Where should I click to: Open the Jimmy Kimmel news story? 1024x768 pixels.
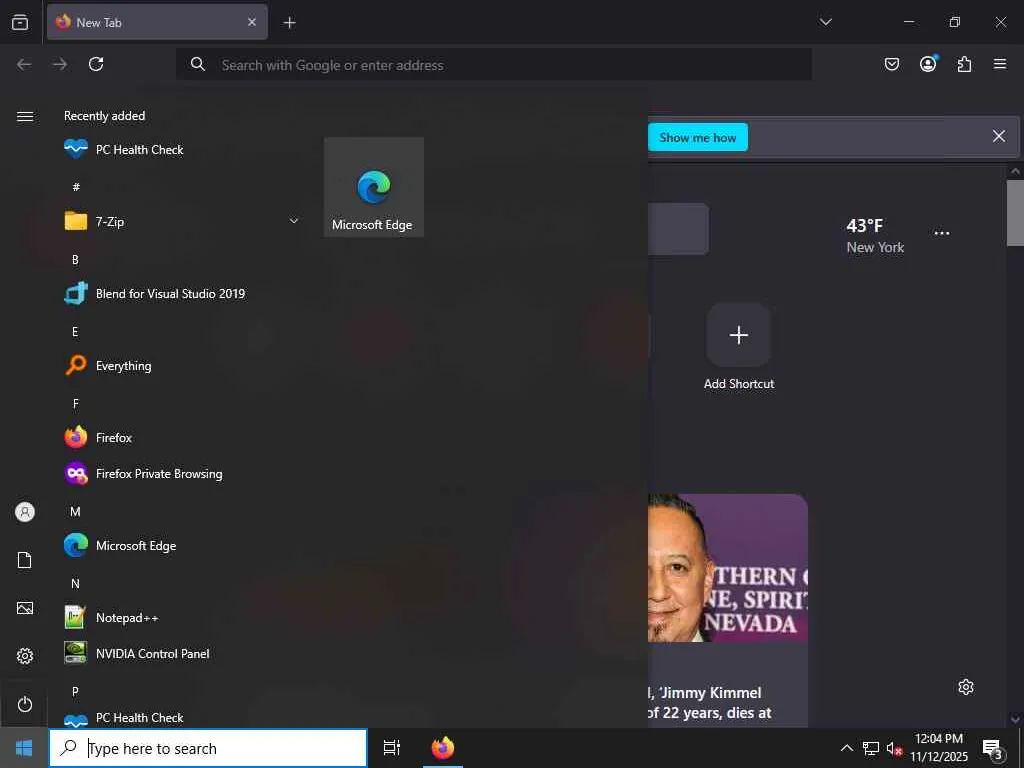(x=728, y=610)
